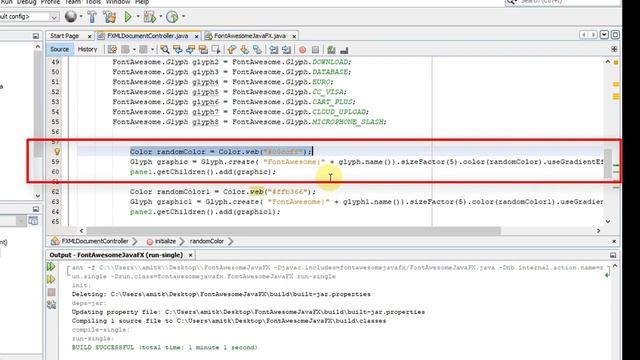Click editor vertical scrollbar up arrow

(608, 62)
